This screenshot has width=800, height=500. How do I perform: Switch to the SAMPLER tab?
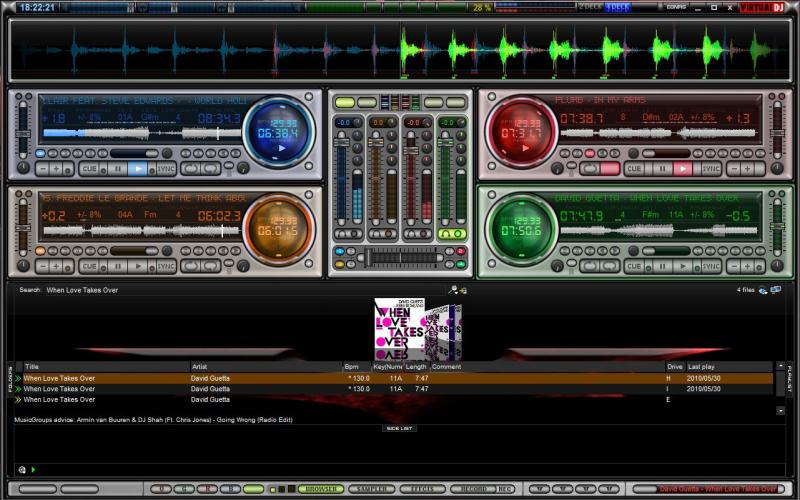coord(372,489)
